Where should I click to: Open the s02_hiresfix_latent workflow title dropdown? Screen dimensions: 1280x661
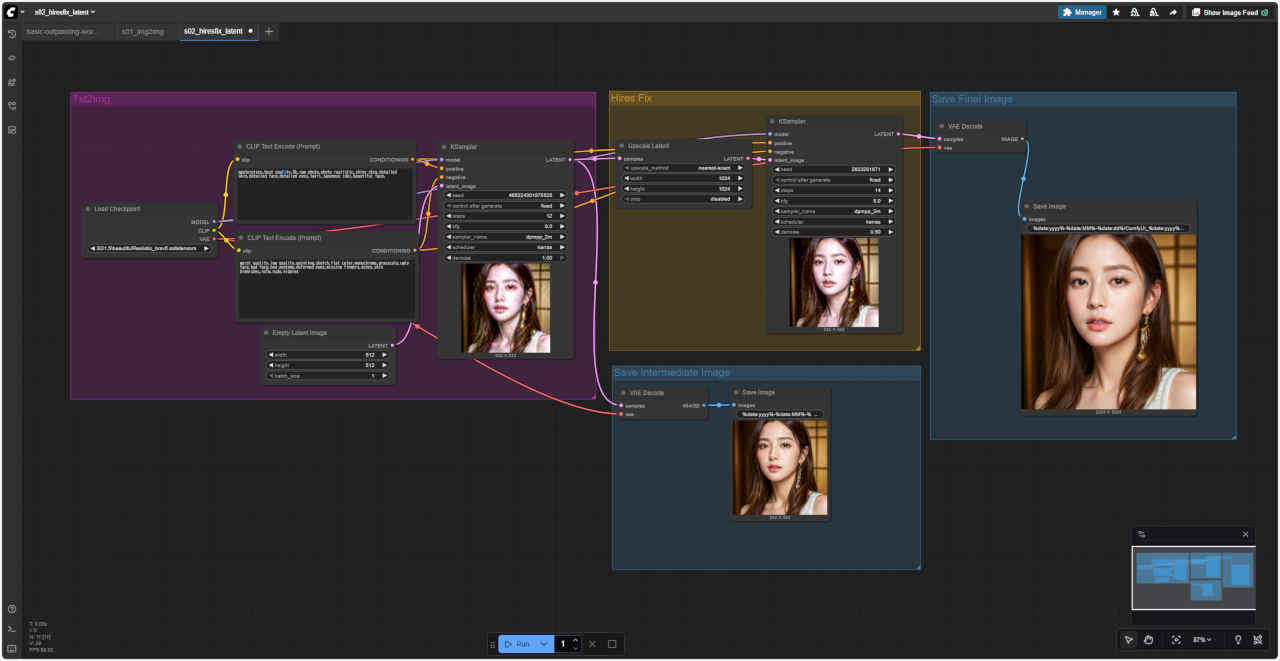pyautogui.click(x=64, y=12)
